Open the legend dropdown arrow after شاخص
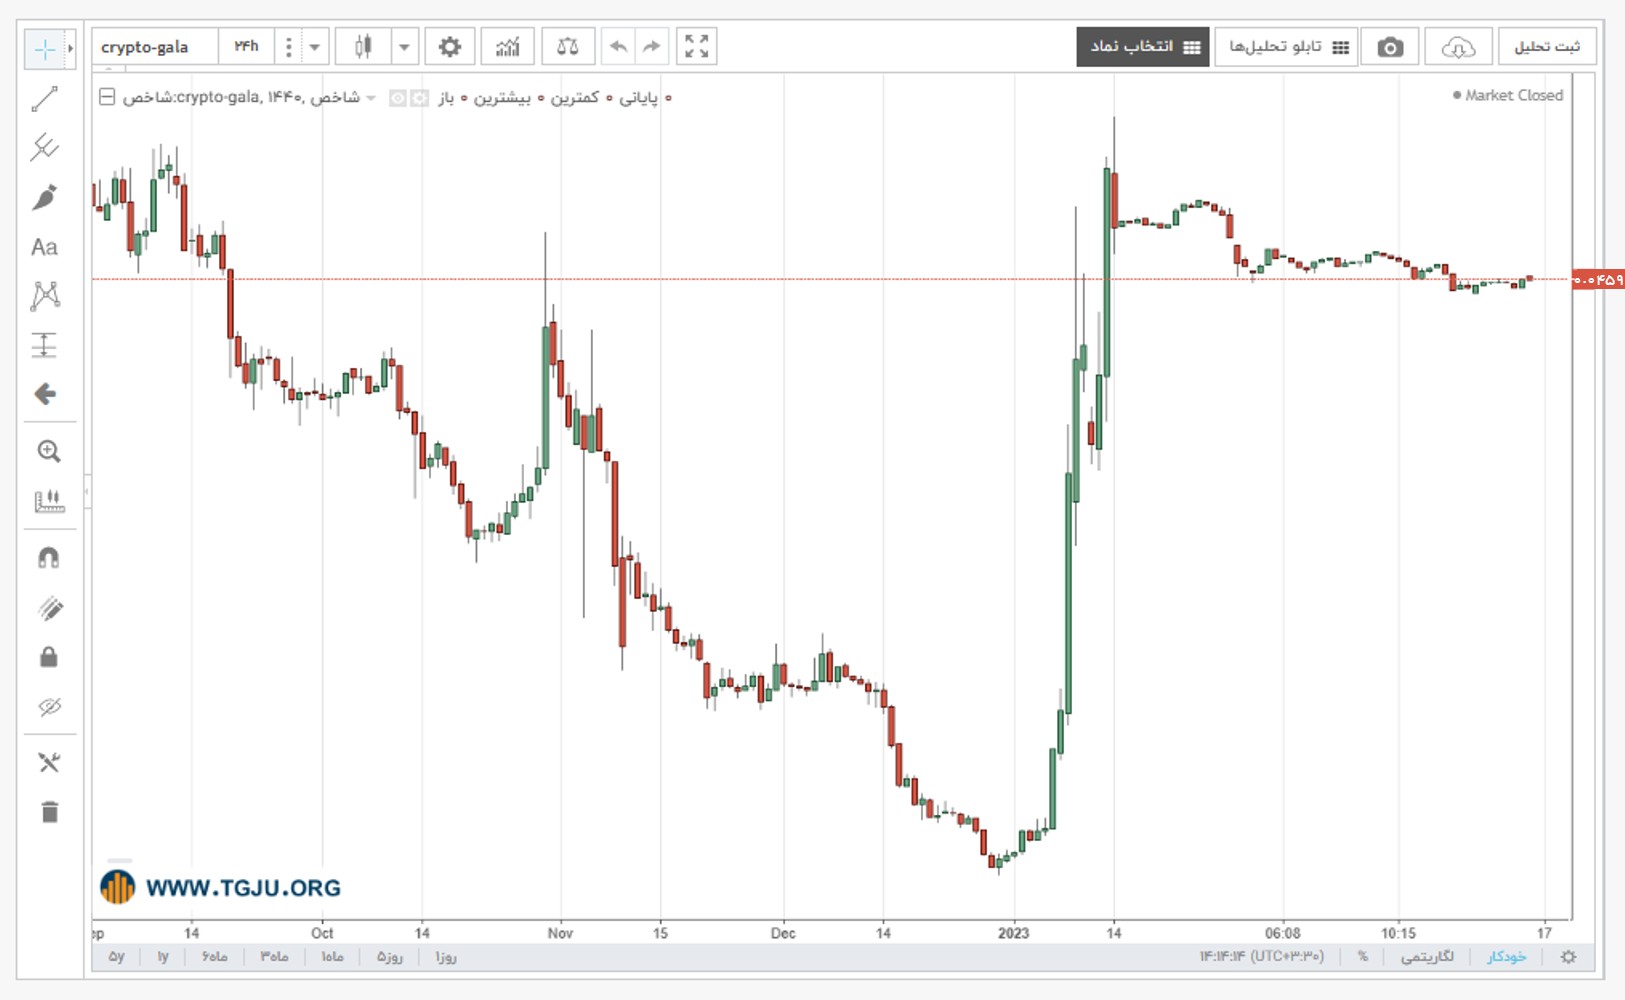This screenshot has height=1000, width=1625. point(371,98)
